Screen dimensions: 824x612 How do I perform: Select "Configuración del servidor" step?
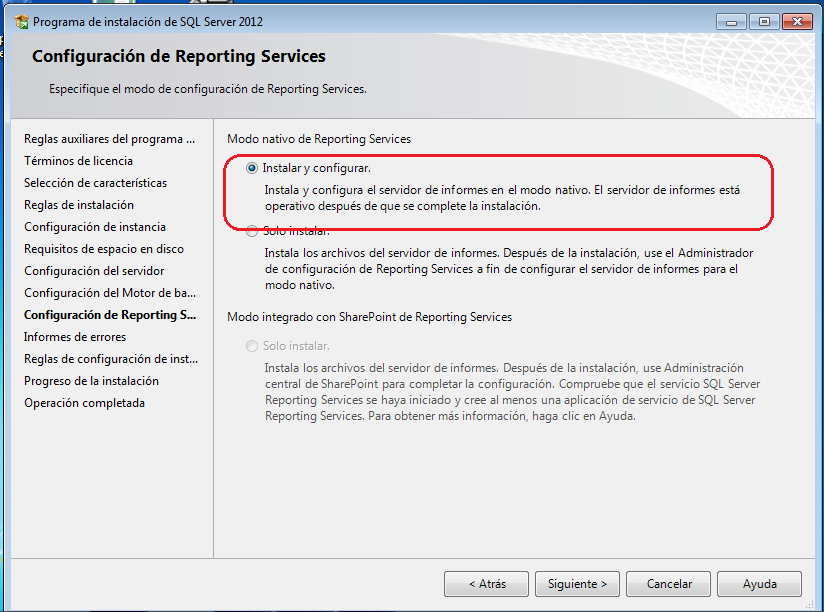pos(94,271)
